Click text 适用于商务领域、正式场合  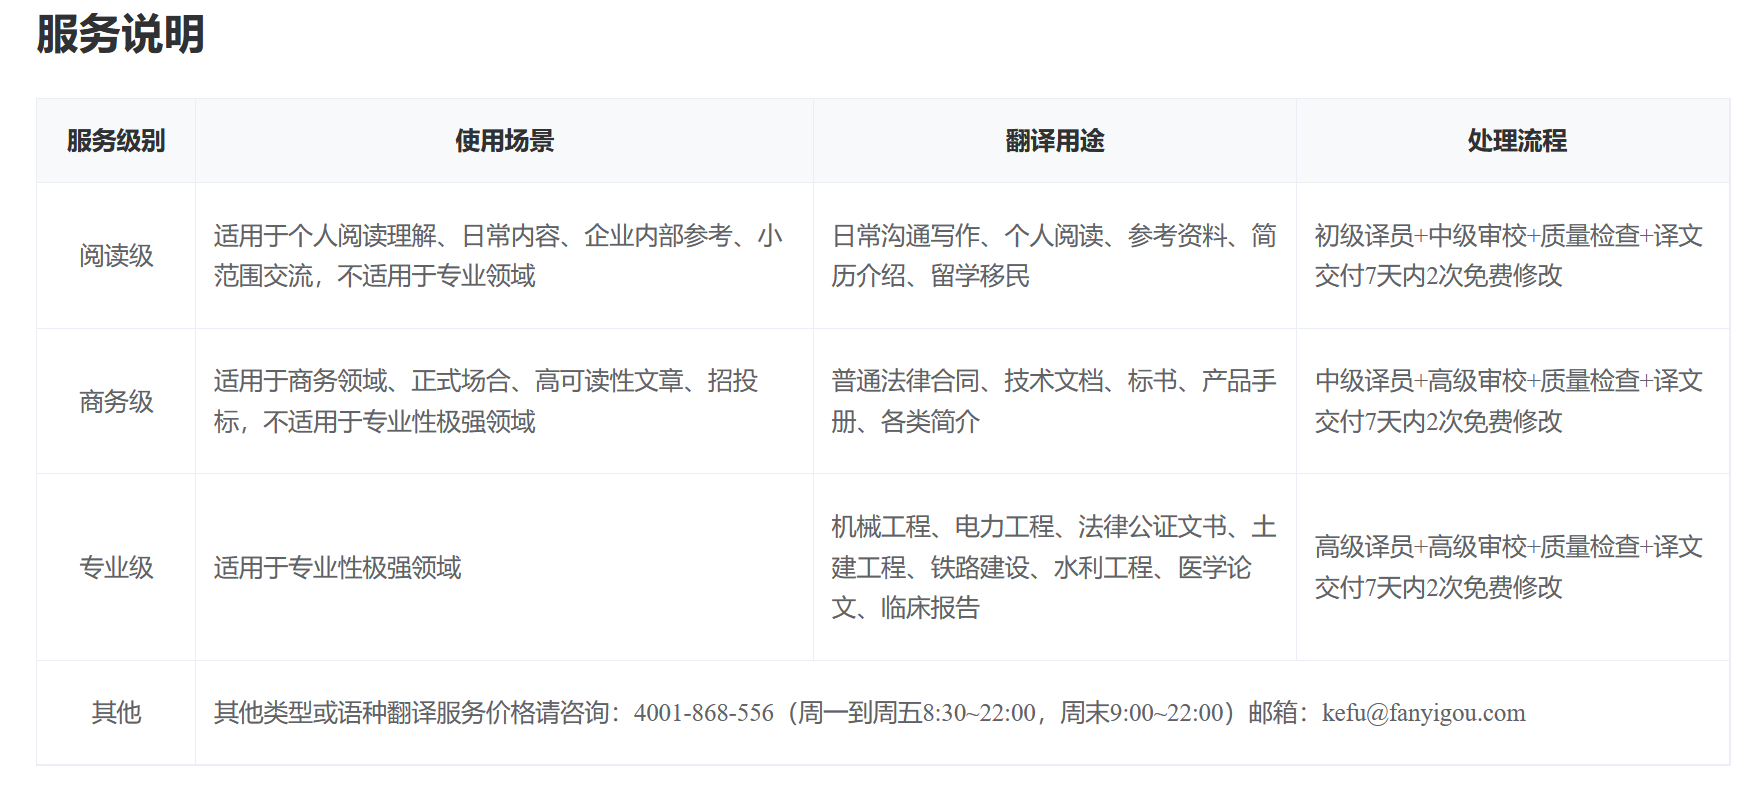pyautogui.click(x=361, y=381)
